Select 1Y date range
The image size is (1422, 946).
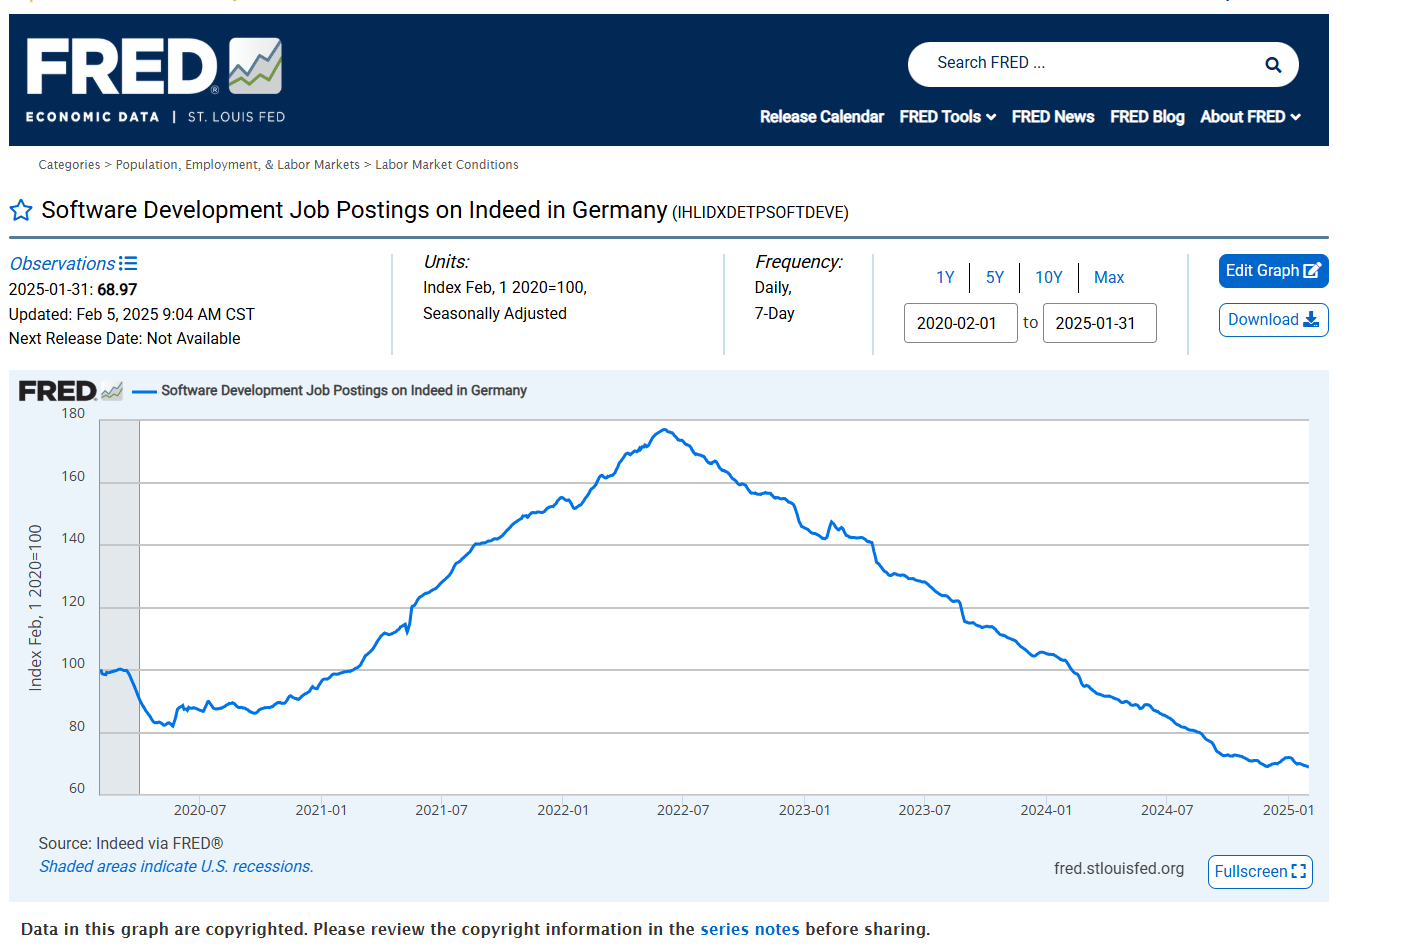click(x=945, y=278)
